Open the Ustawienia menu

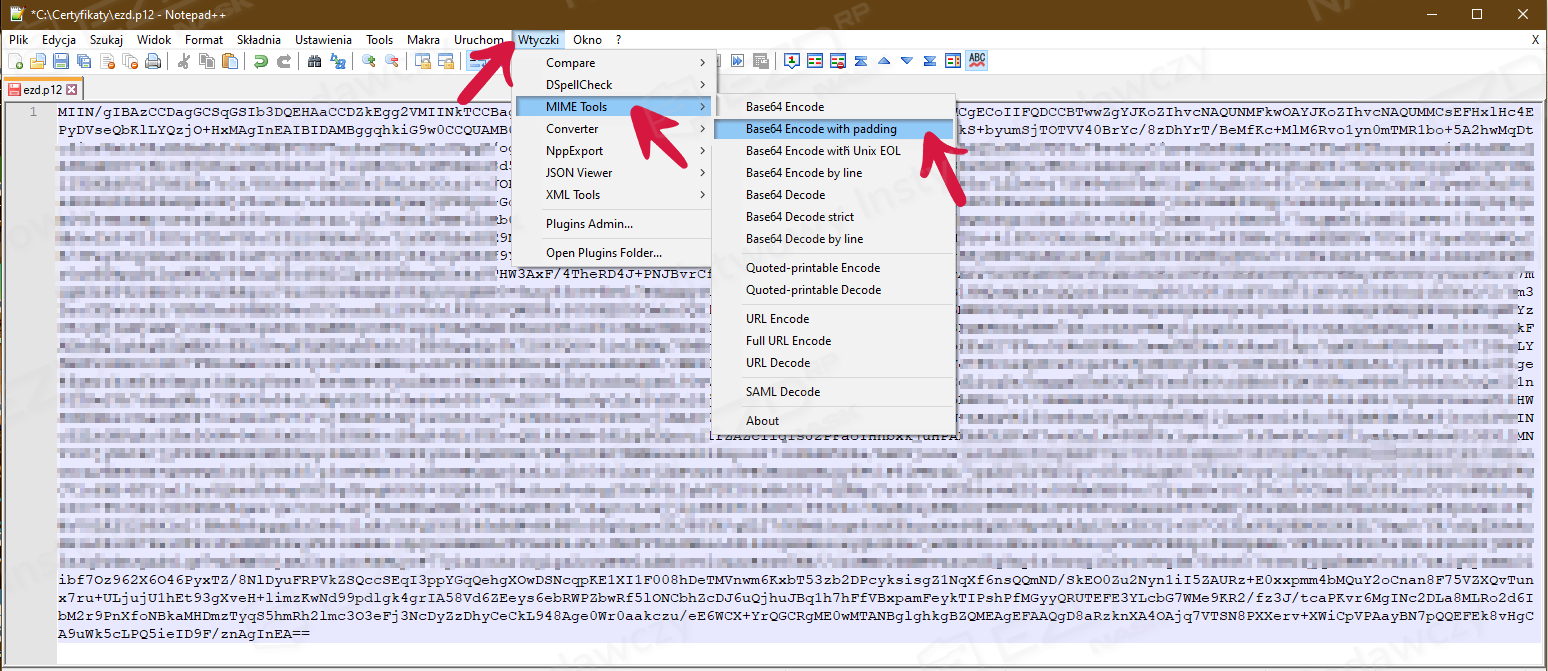pos(323,40)
